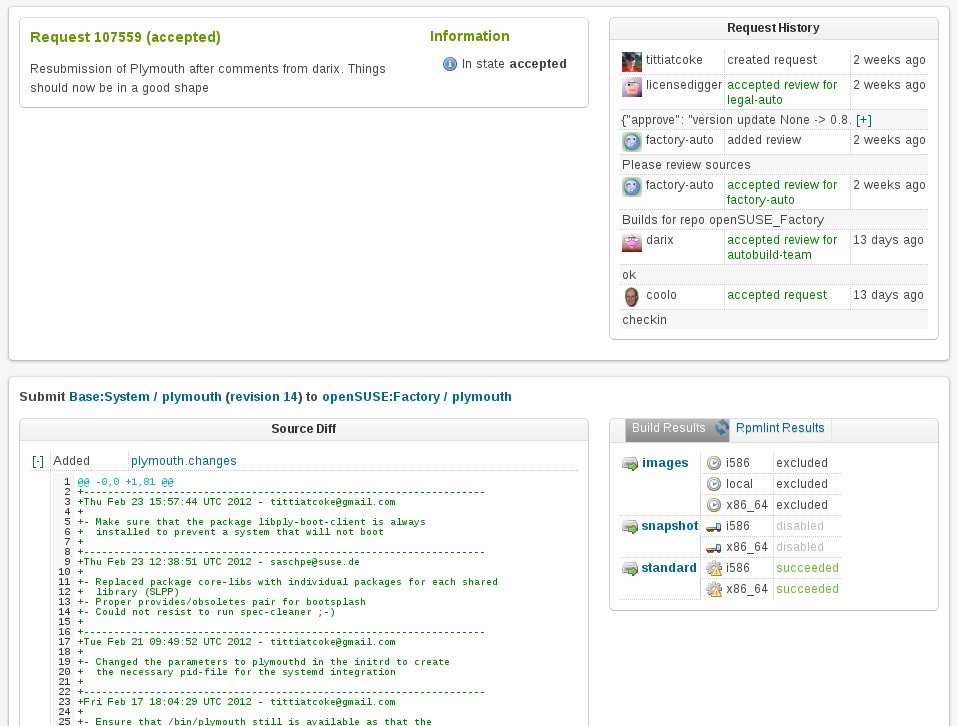Click the truck icon for snapshot i586
957x726 pixels.
tap(713, 527)
